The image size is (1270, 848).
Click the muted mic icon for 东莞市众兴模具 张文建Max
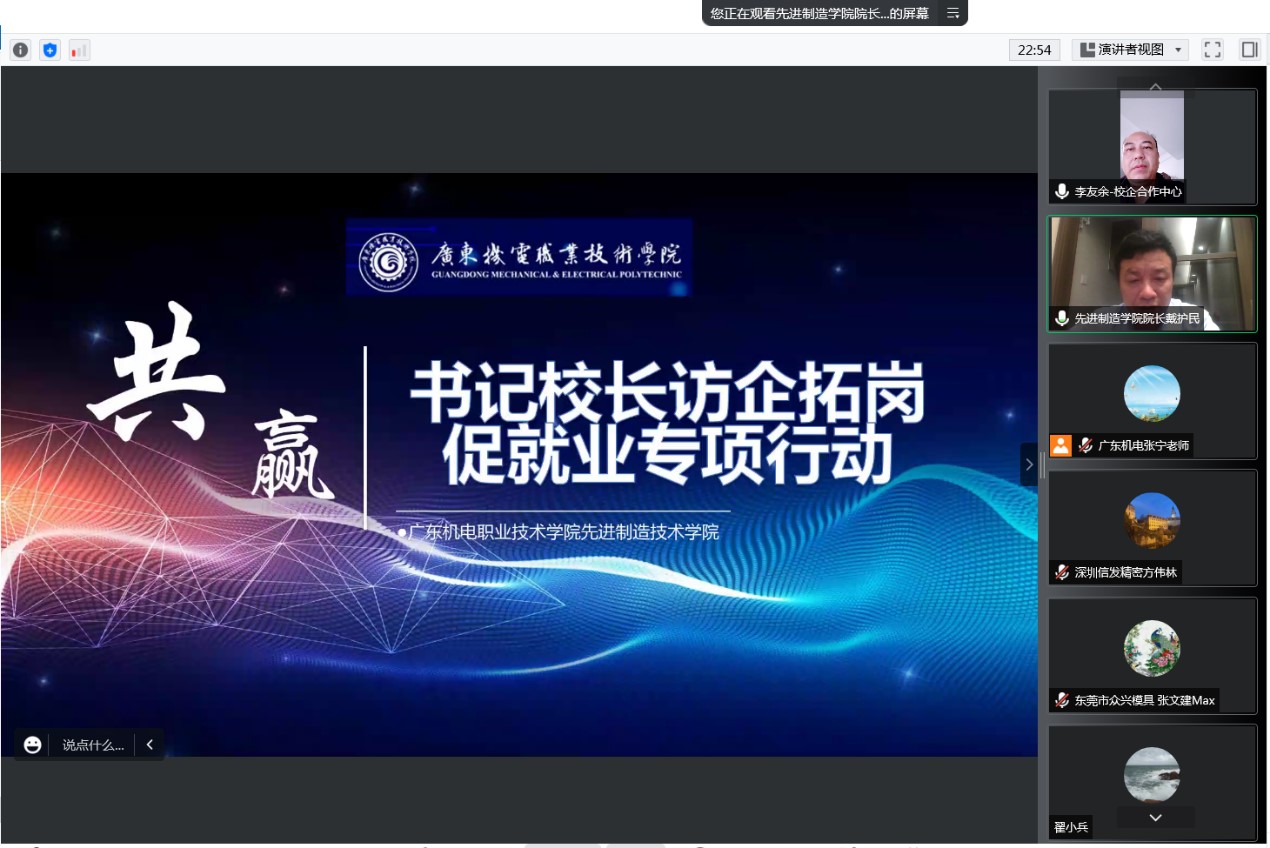[x=1062, y=700]
